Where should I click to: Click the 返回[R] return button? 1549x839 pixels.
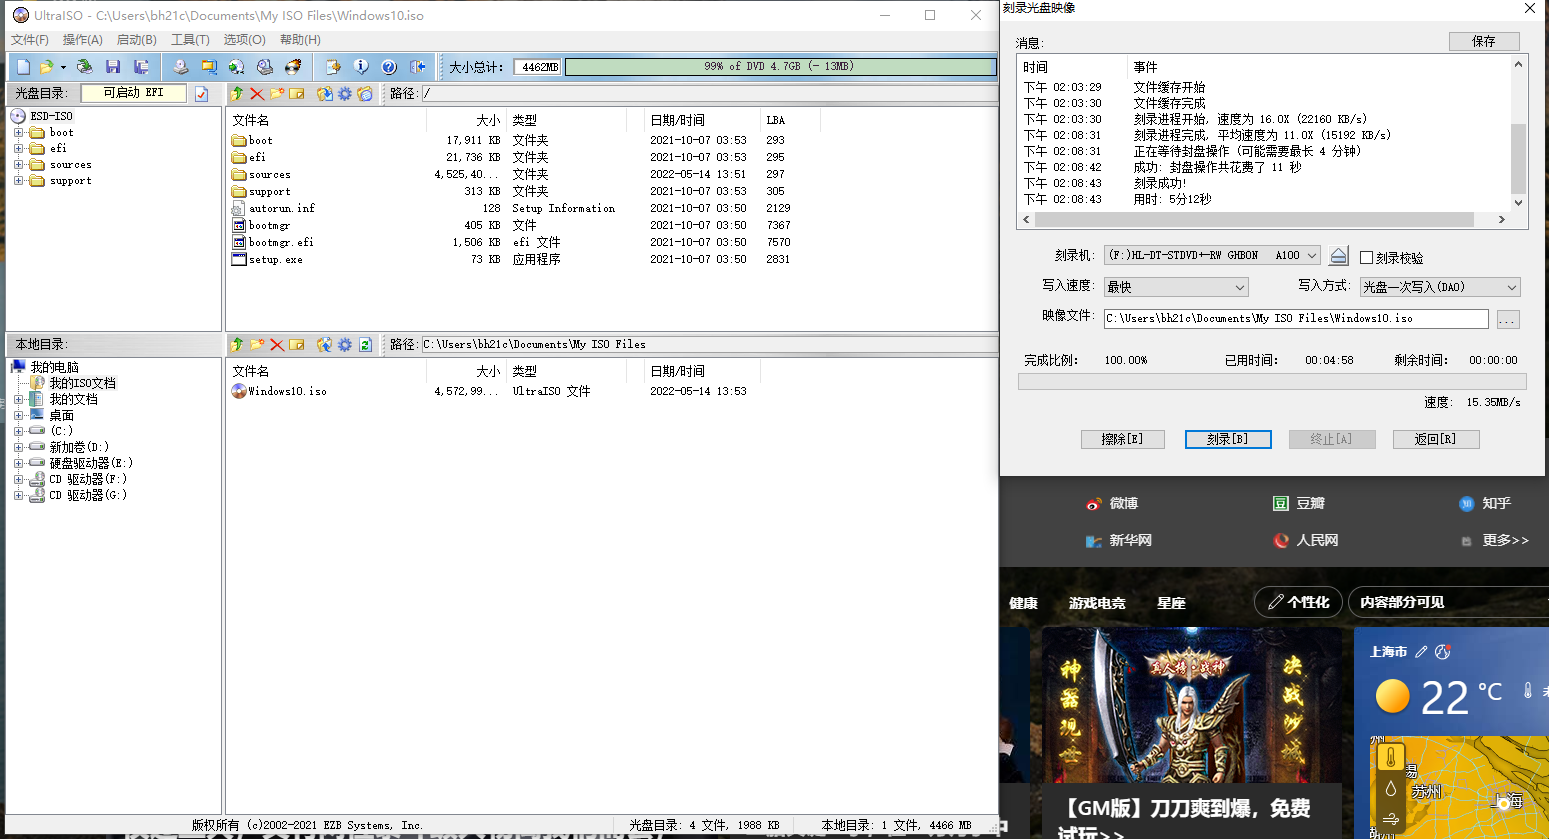point(1435,439)
